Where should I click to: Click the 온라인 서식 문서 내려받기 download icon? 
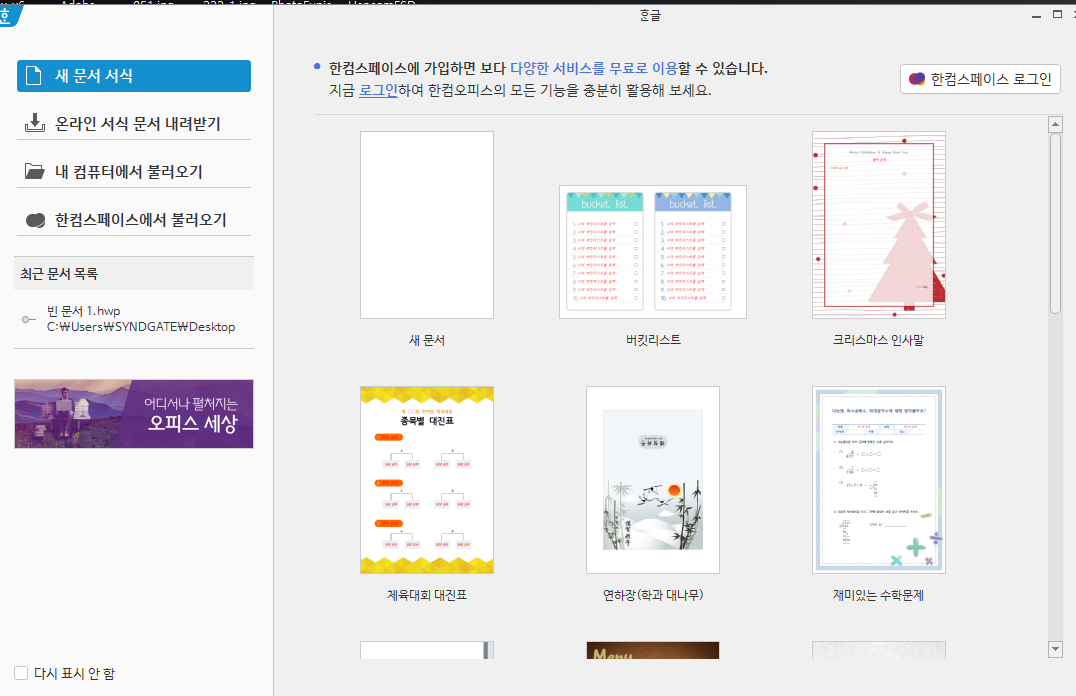point(34,123)
